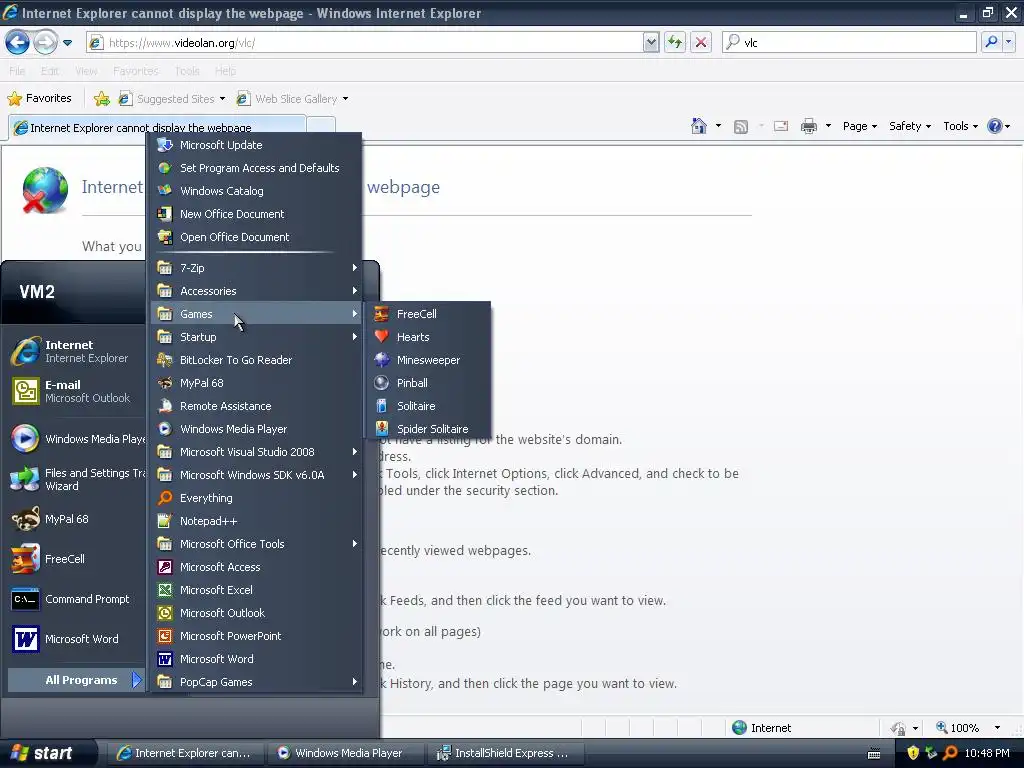Click the IE Home toolbar icon
The height and width of the screenshot is (768, 1024).
coord(699,126)
